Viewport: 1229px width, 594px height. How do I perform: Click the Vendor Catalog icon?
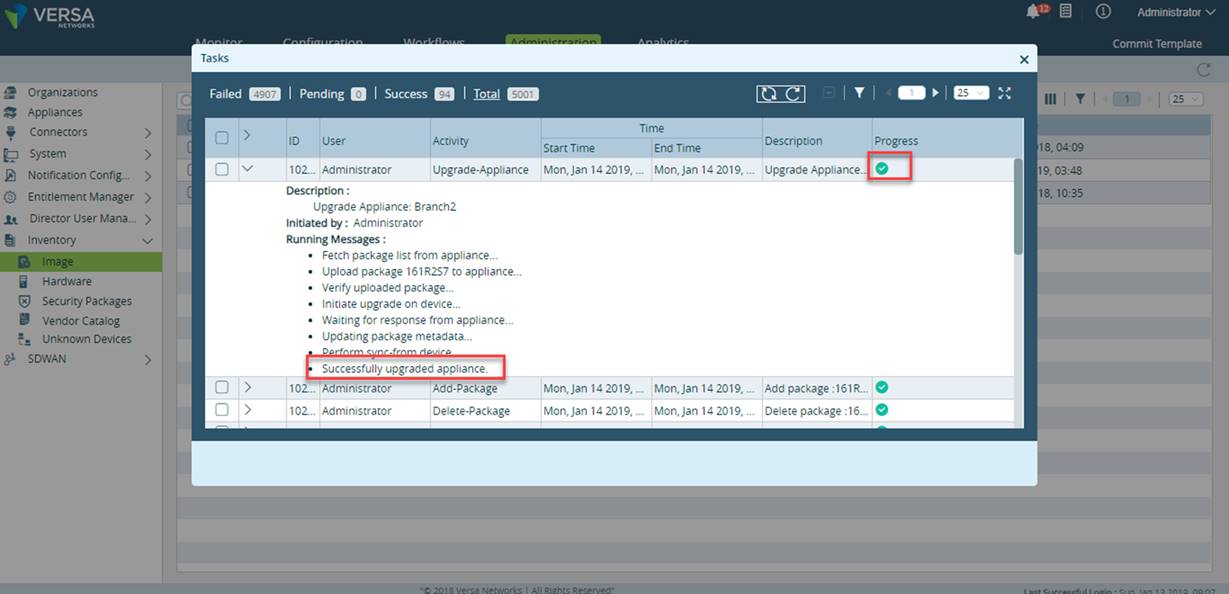[24, 321]
